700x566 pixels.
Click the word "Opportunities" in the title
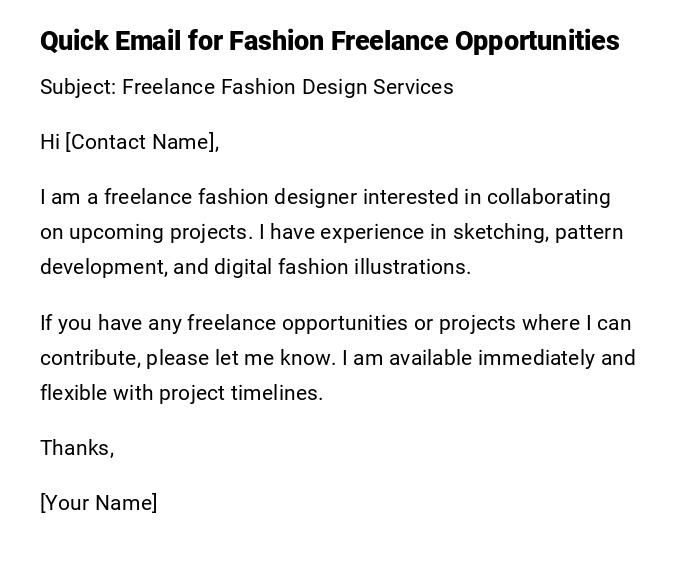coord(537,41)
